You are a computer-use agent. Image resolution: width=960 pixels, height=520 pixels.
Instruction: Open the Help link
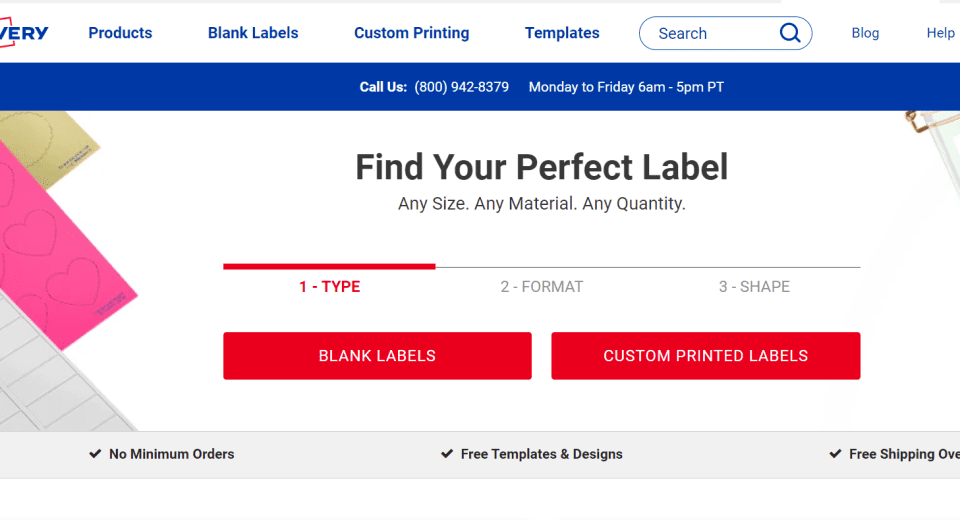click(x=940, y=33)
